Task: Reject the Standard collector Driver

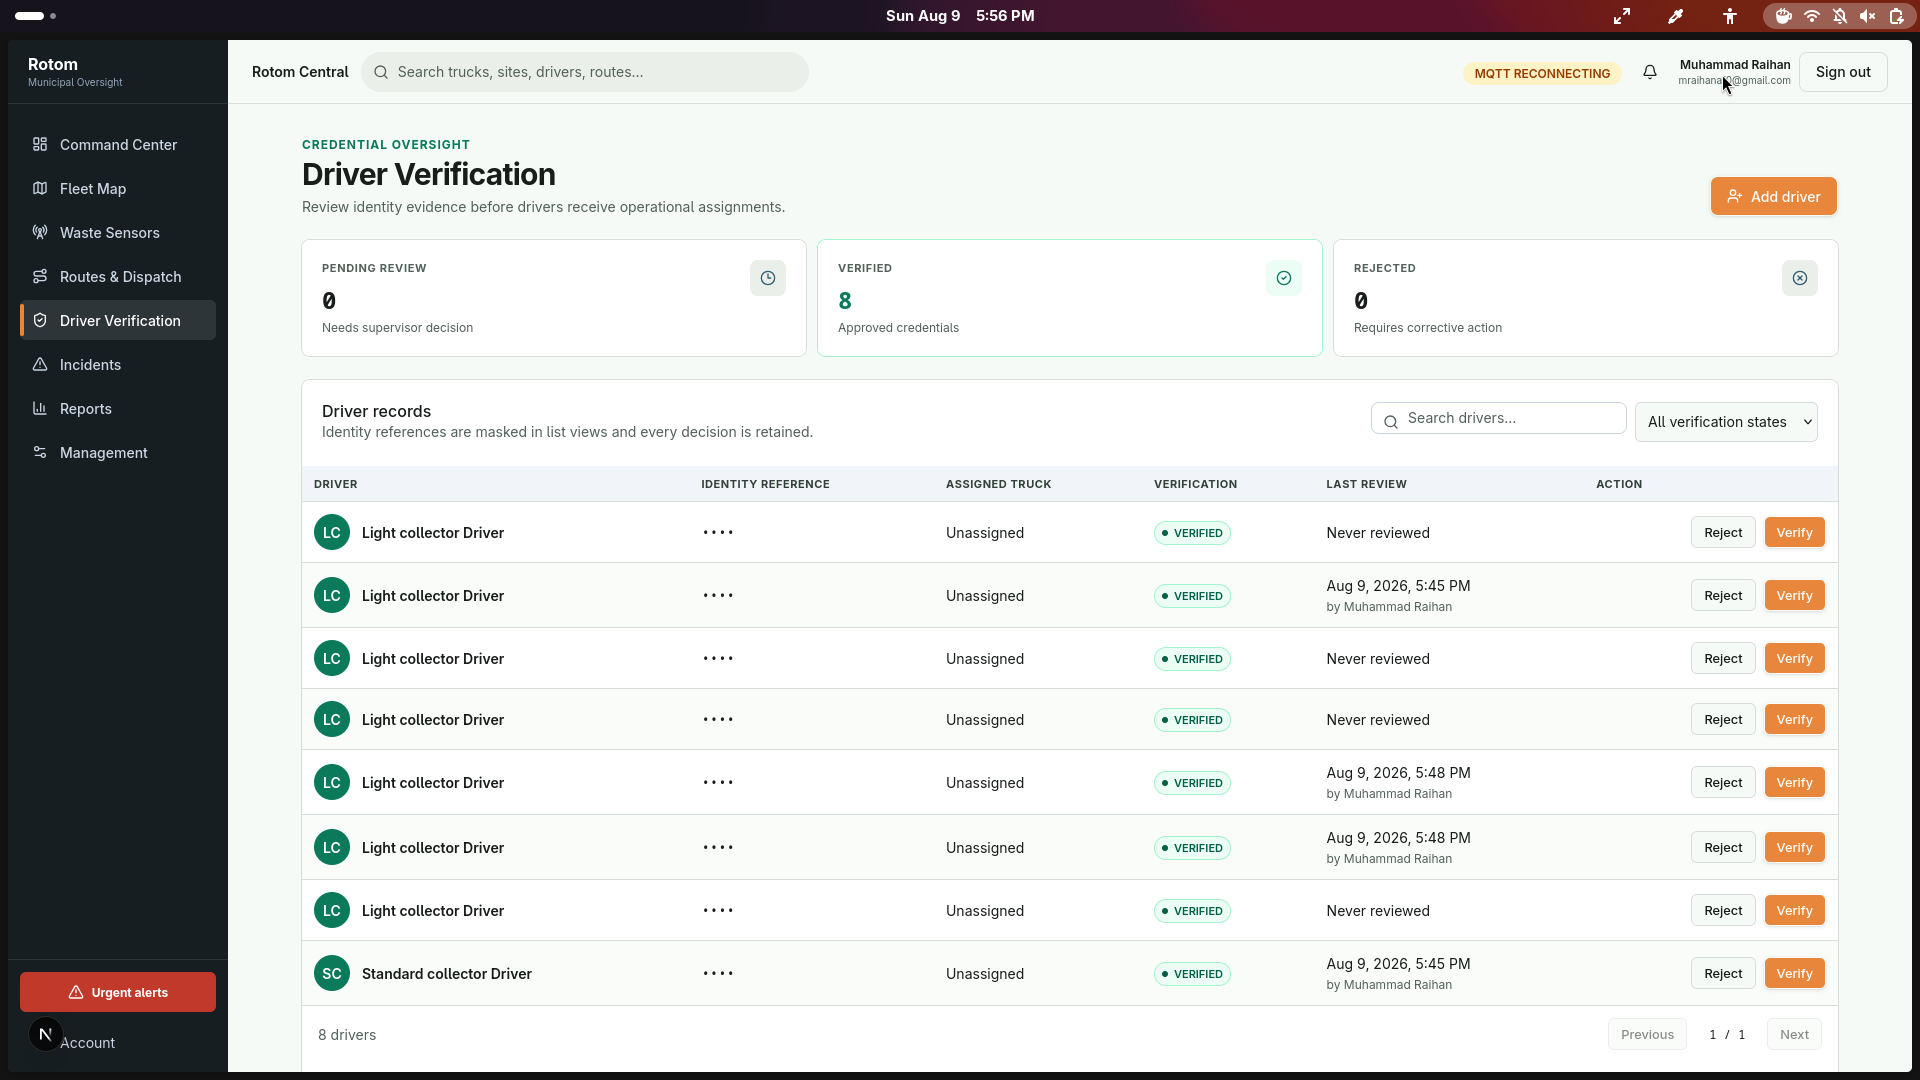Action: (x=1723, y=973)
